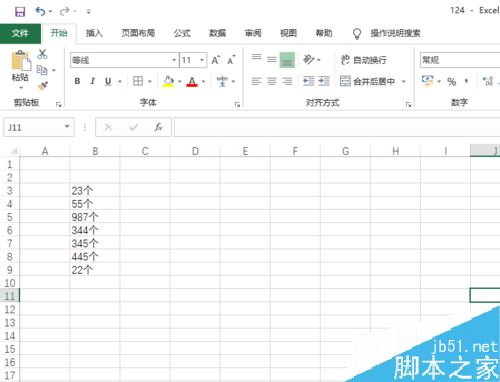Open the font name 等线 dropdown
500x382 pixels.
174,60
